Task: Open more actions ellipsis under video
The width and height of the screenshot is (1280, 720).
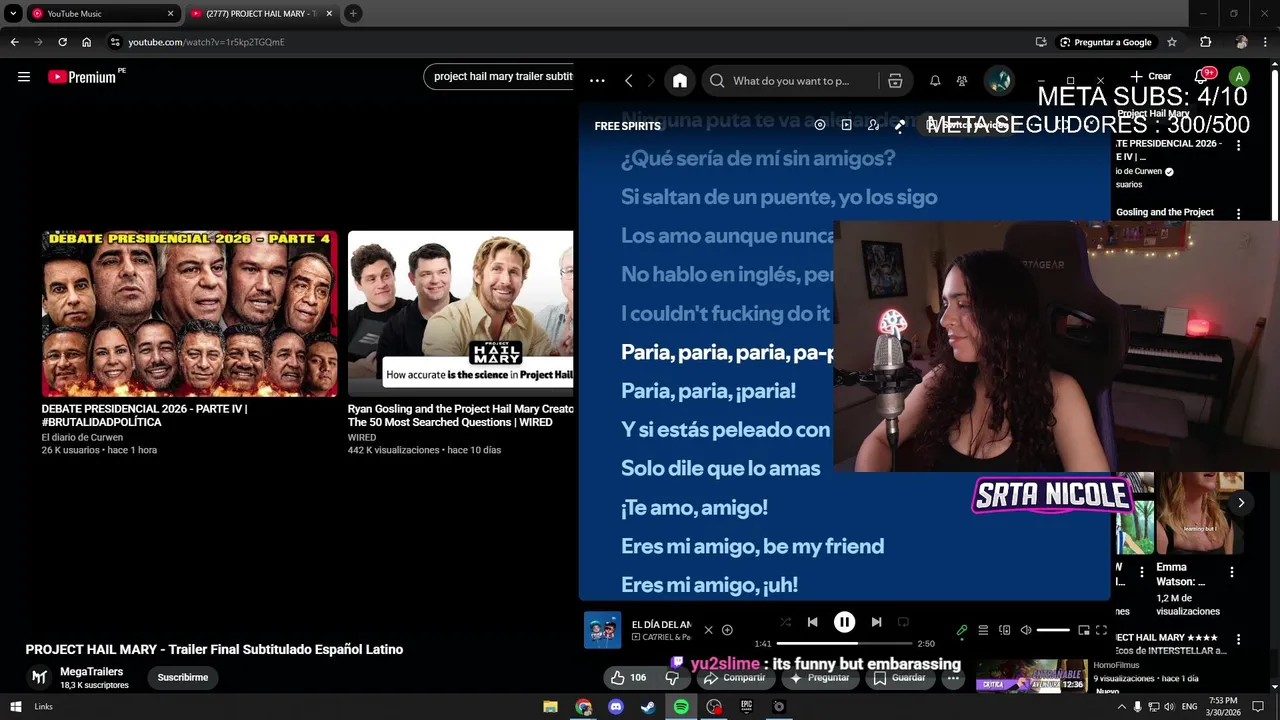Action: point(953,678)
